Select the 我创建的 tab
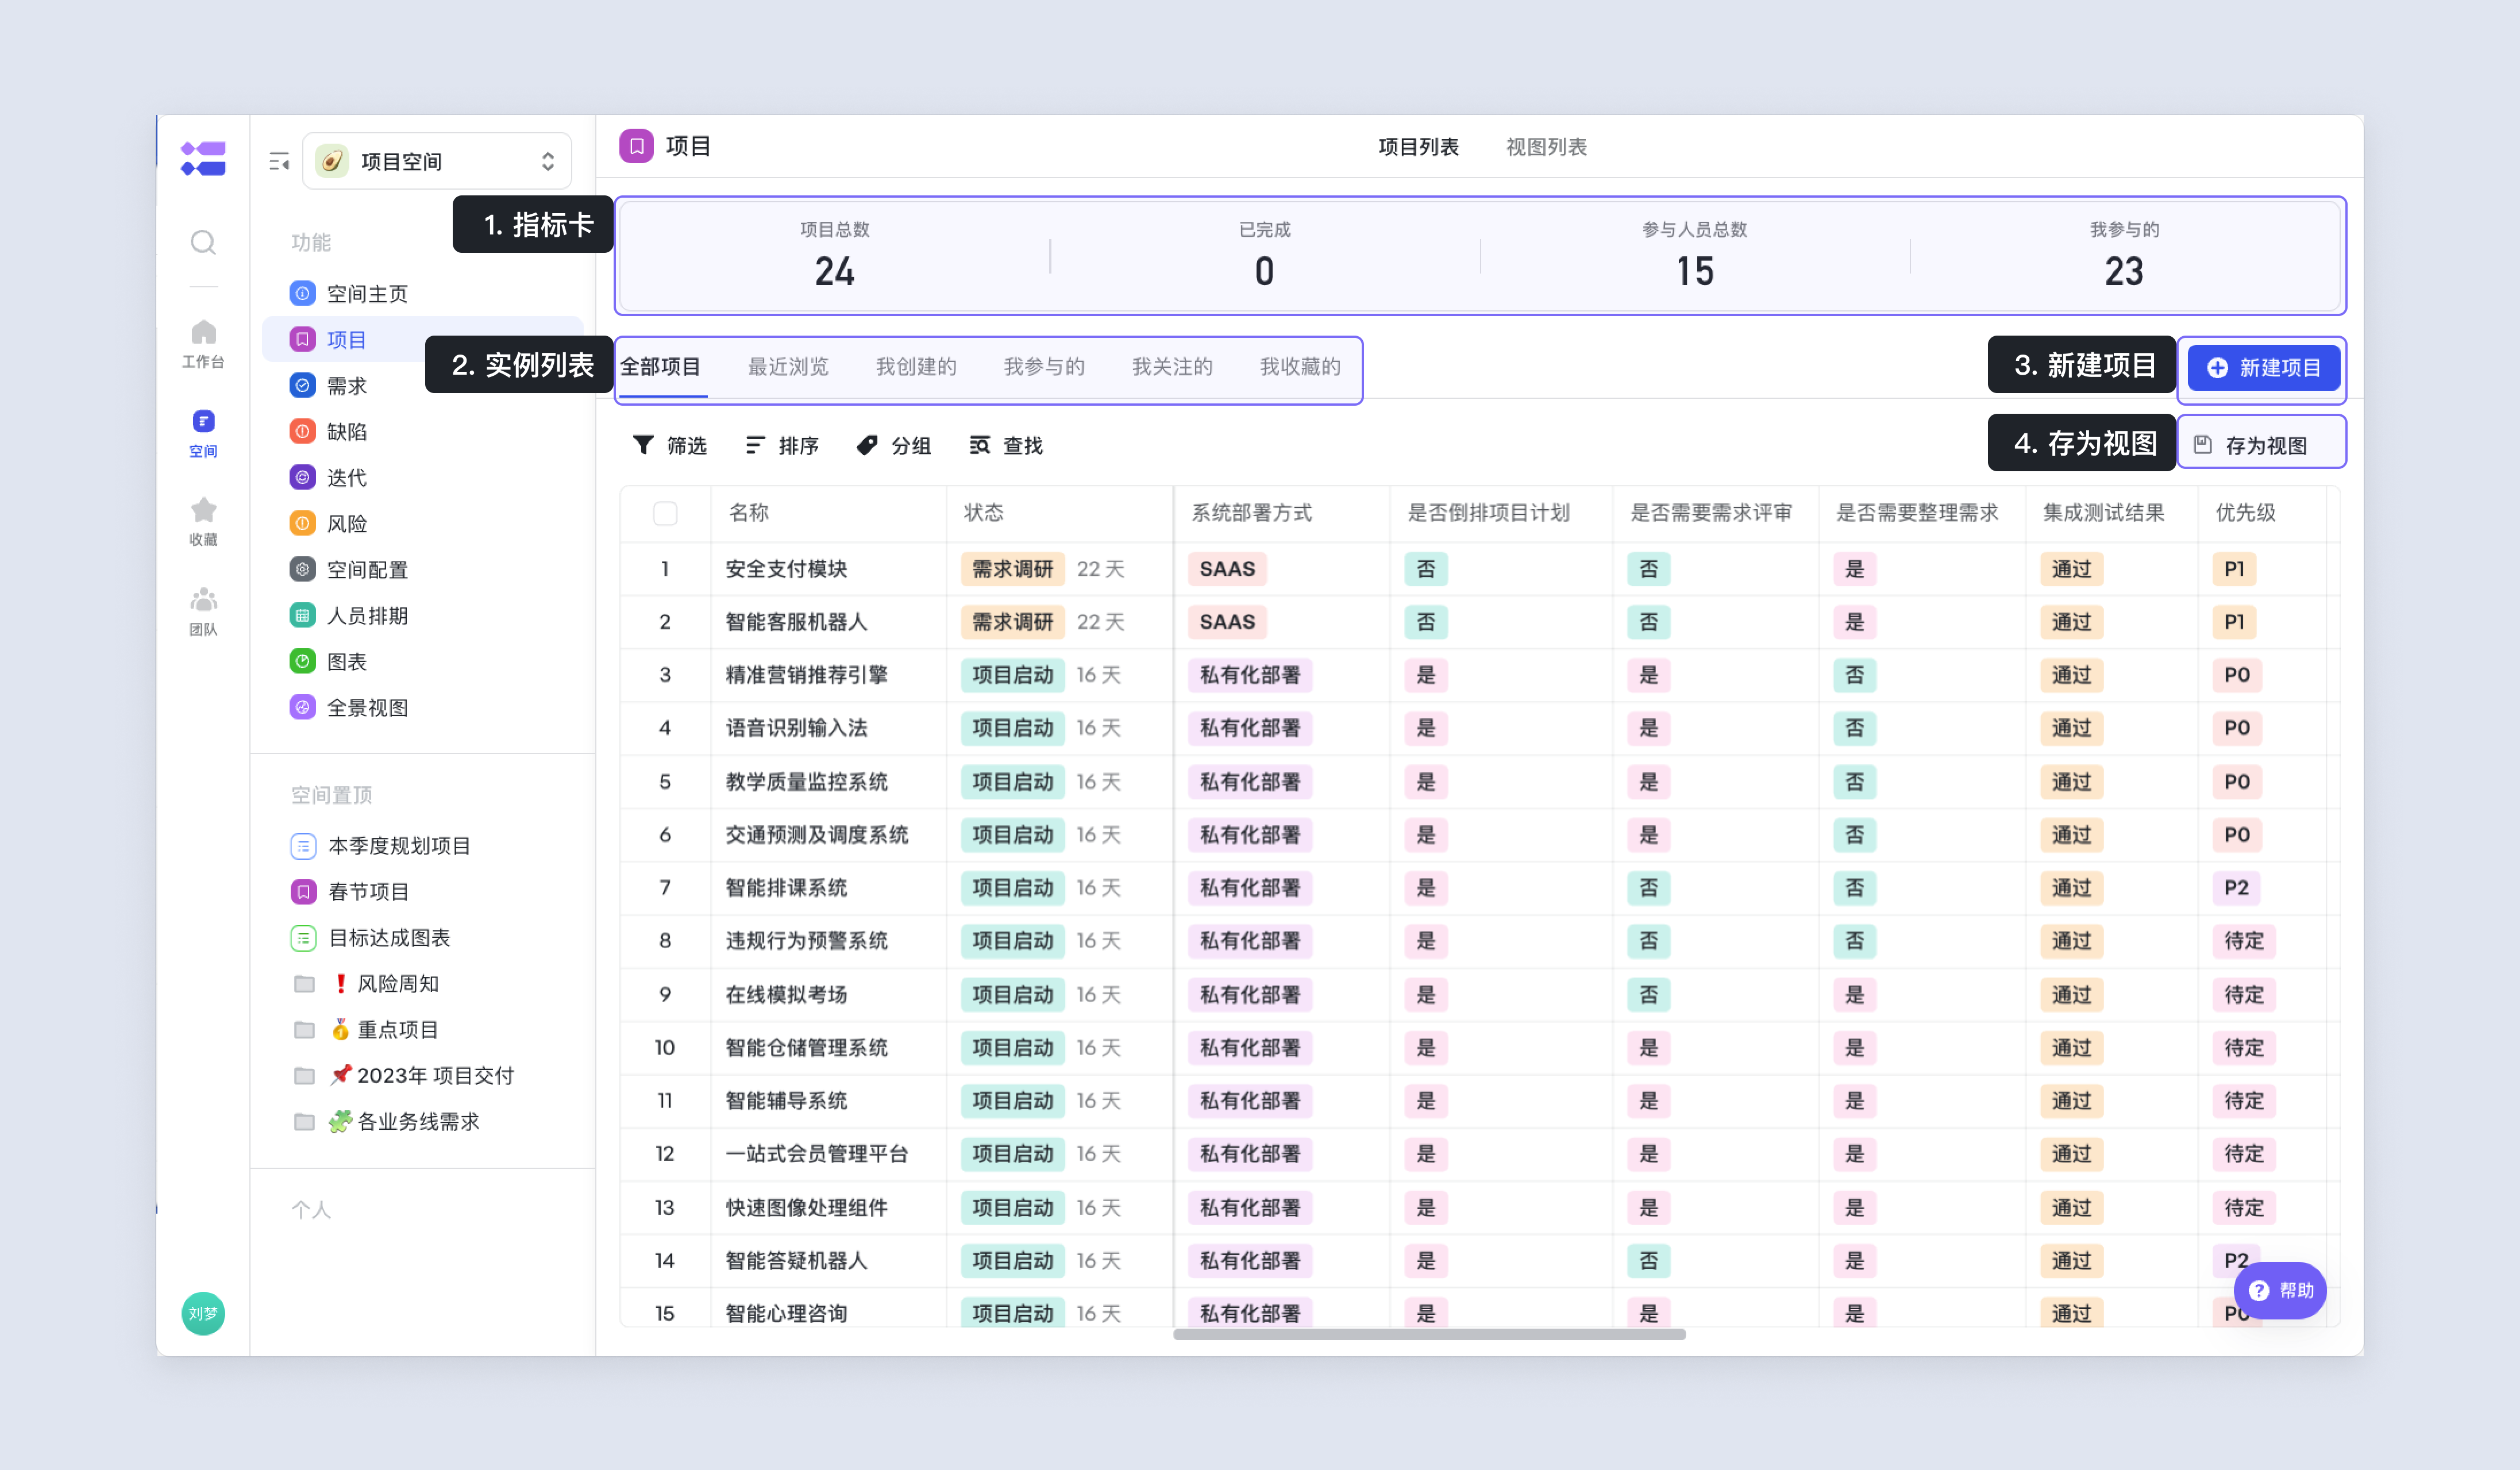This screenshot has width=2520, height=1470. (916, 367)
